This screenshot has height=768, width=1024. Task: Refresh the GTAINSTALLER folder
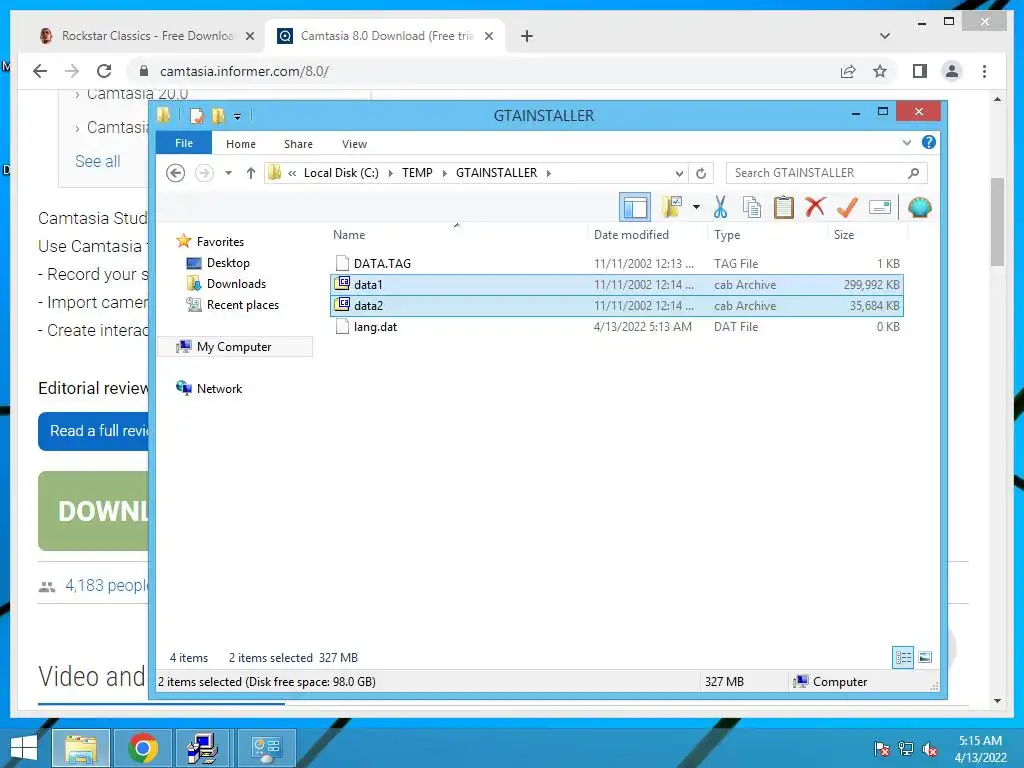[x=701, y=173]
